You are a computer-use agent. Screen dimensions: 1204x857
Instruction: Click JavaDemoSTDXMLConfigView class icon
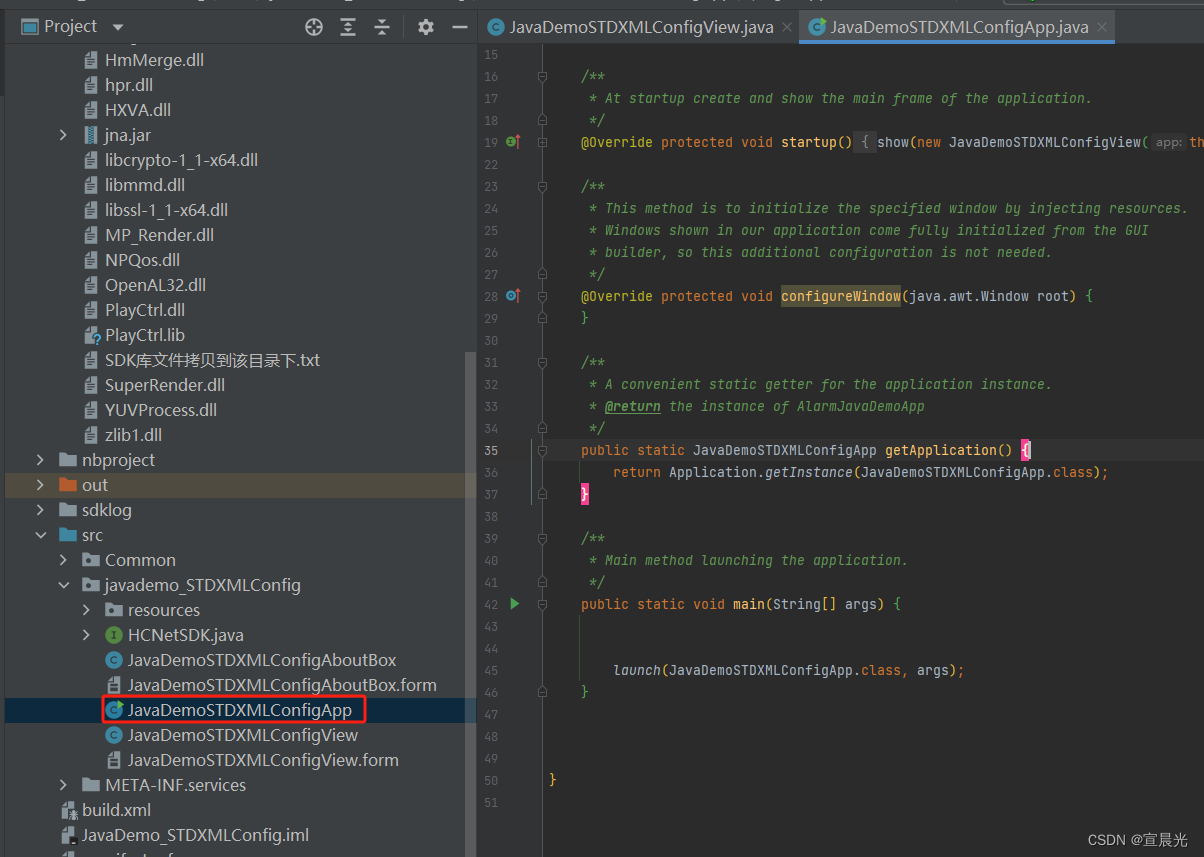[114, 735]
